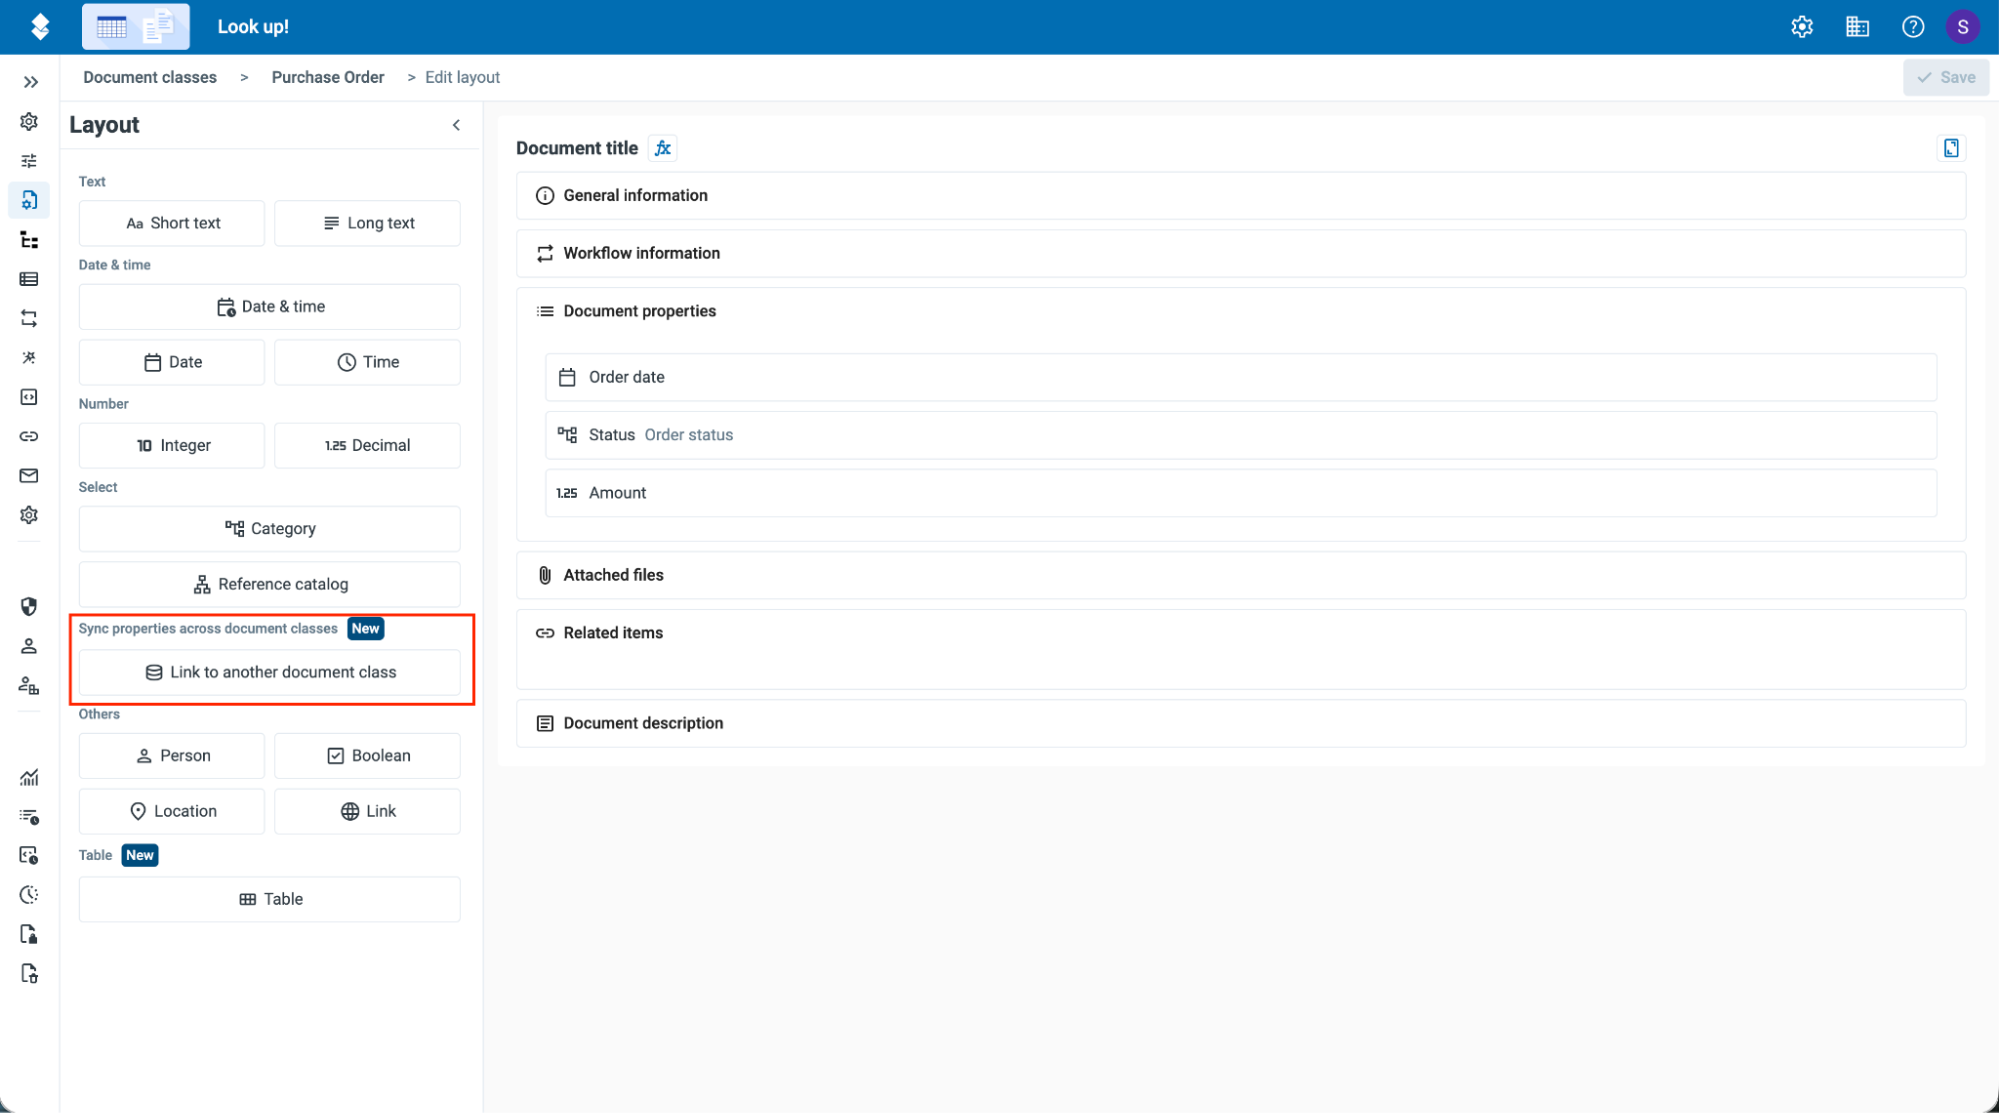Viewport: 1999px width, 1113px height.
Task: Collapse the Layout panel with chevron
Action: 456,125
